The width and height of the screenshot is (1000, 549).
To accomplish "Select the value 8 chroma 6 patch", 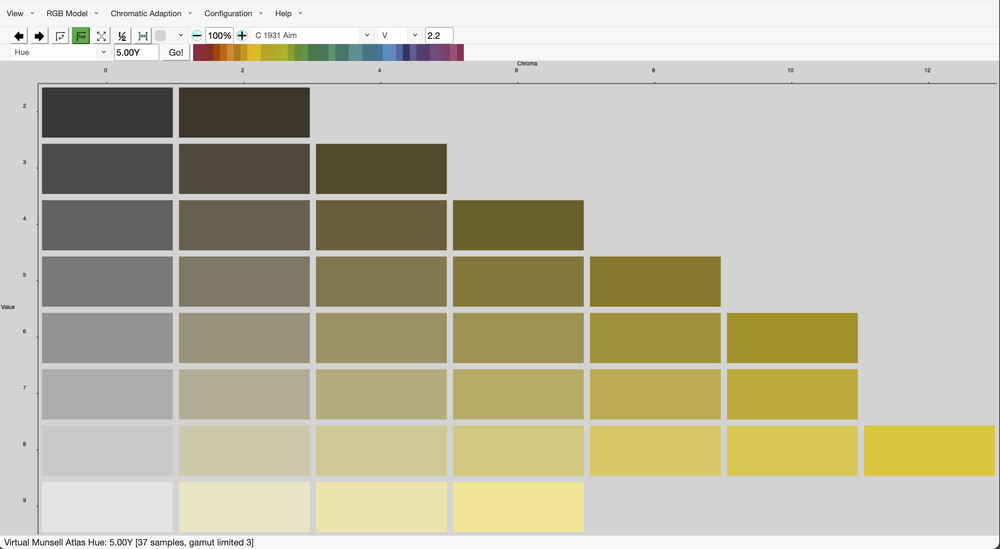I will (x=518, y=451).
